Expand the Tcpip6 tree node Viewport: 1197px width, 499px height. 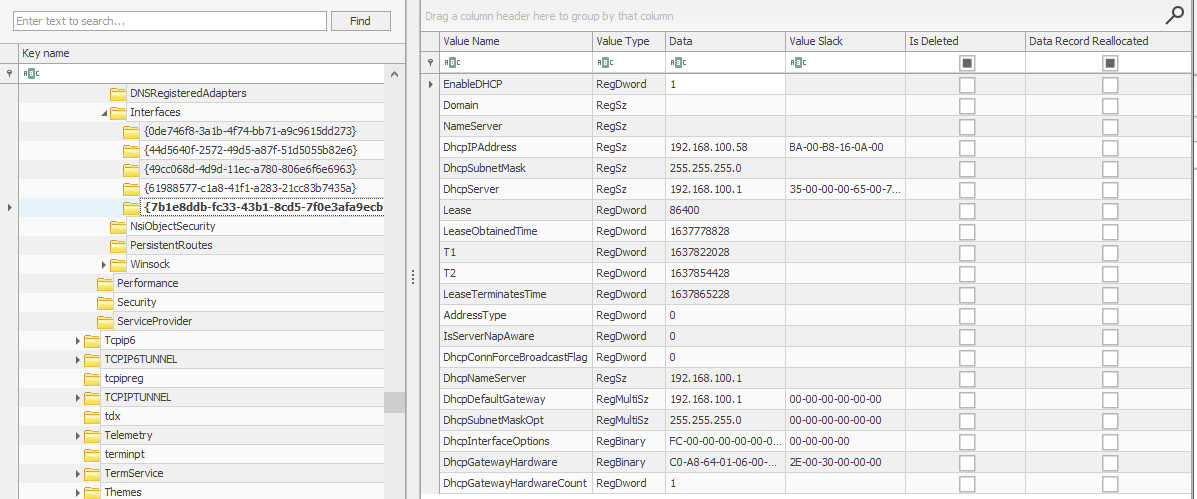(78, 340)
